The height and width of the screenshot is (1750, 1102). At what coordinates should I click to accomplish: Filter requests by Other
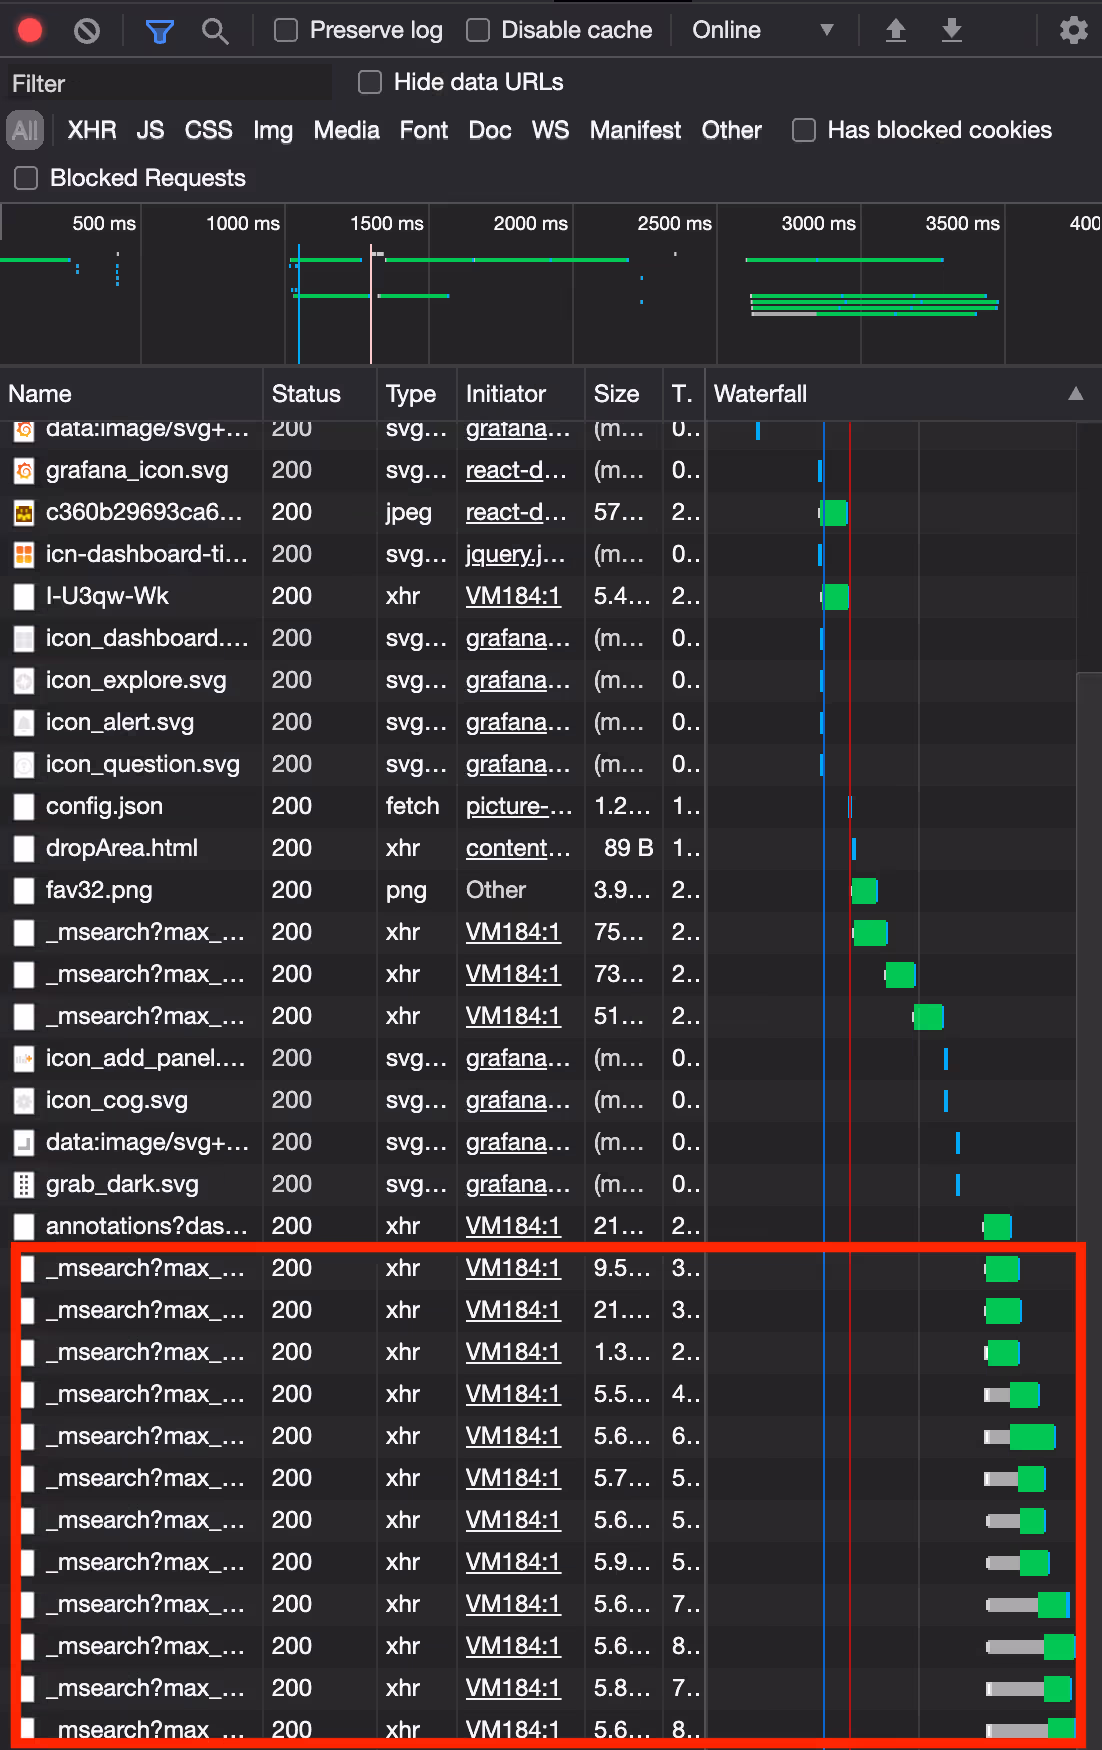coord(731,130)
